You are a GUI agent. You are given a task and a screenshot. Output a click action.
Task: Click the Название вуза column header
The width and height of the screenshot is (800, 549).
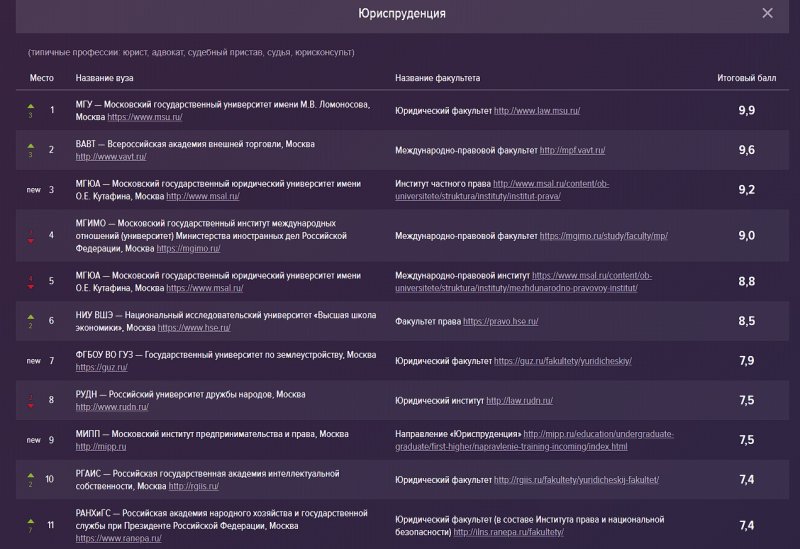(105, 78)
